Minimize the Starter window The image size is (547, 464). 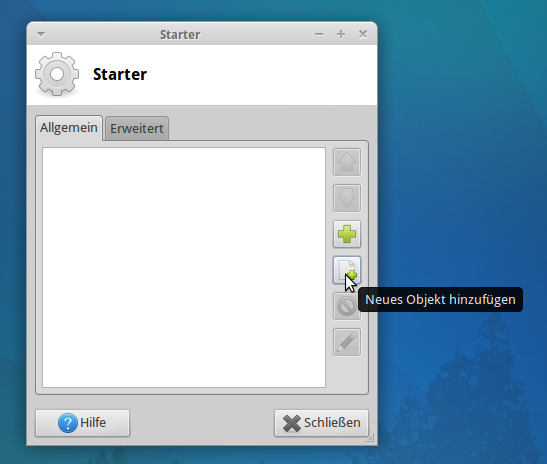pyautogui.click(x=319, y=34)
